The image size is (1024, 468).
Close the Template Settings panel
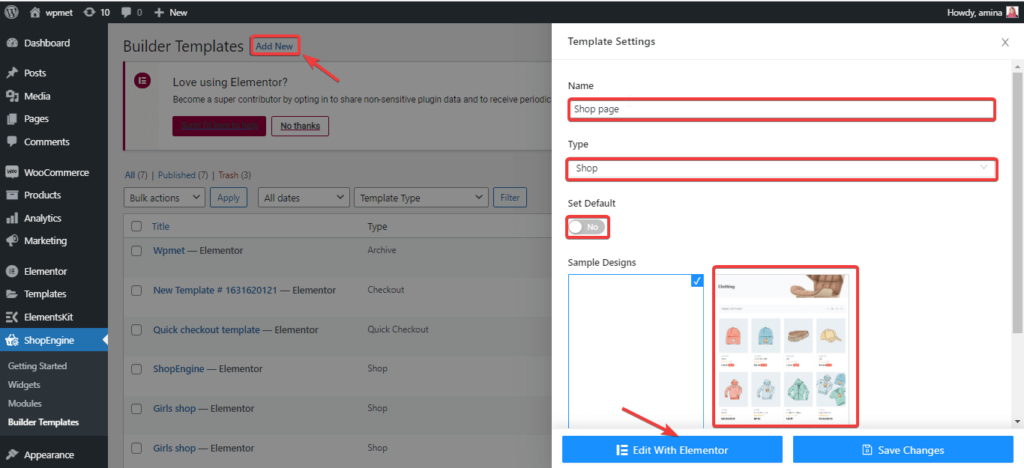pyautogui.click(x=1005, y=43)
